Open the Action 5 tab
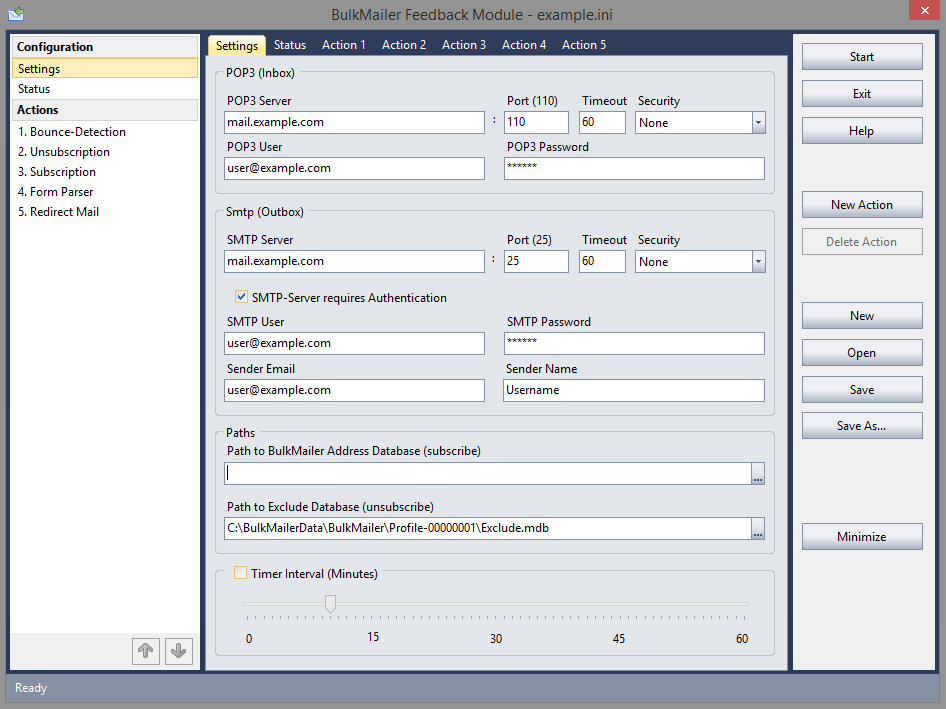The image size is (946, 709). [x=584, y=45]
